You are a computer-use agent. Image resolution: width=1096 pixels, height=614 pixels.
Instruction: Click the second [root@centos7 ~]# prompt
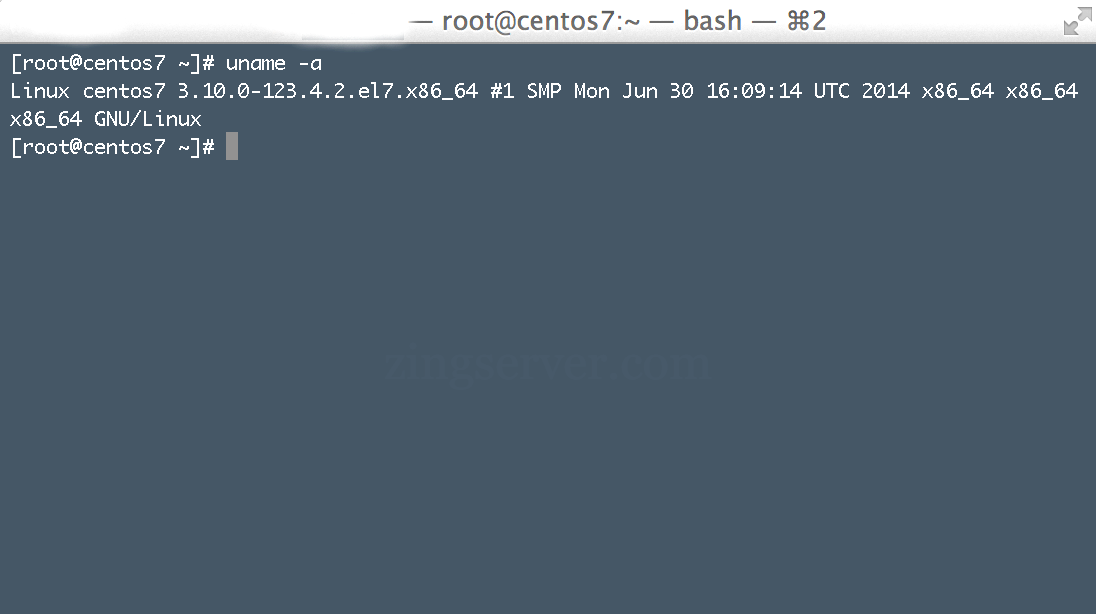pos(113,147)
